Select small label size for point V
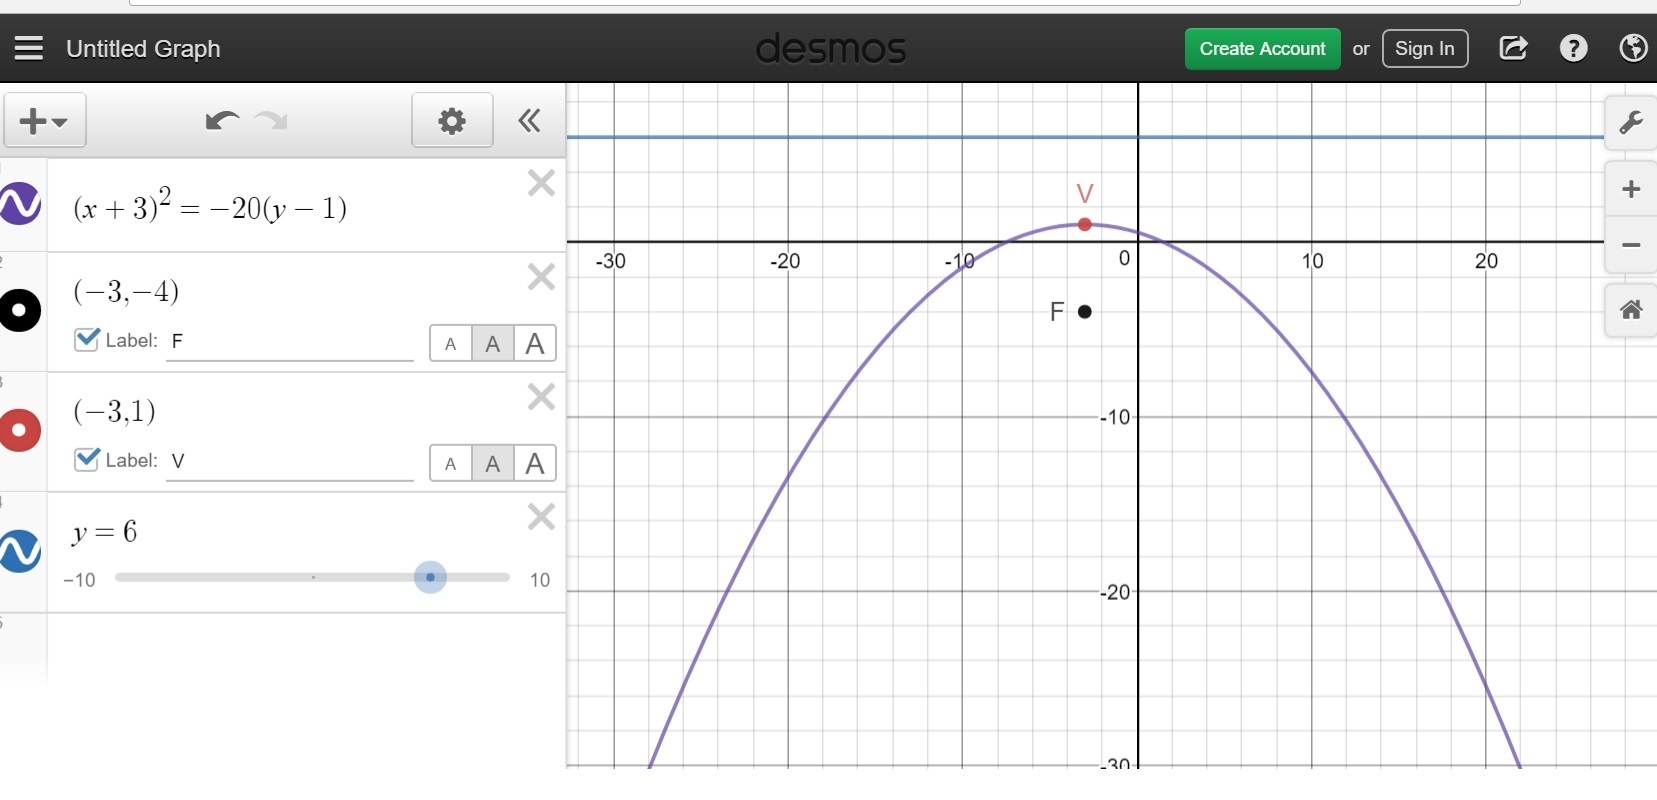Image resolution: width=1657 pixels, height=800 pixels. (x=451, y=464)
